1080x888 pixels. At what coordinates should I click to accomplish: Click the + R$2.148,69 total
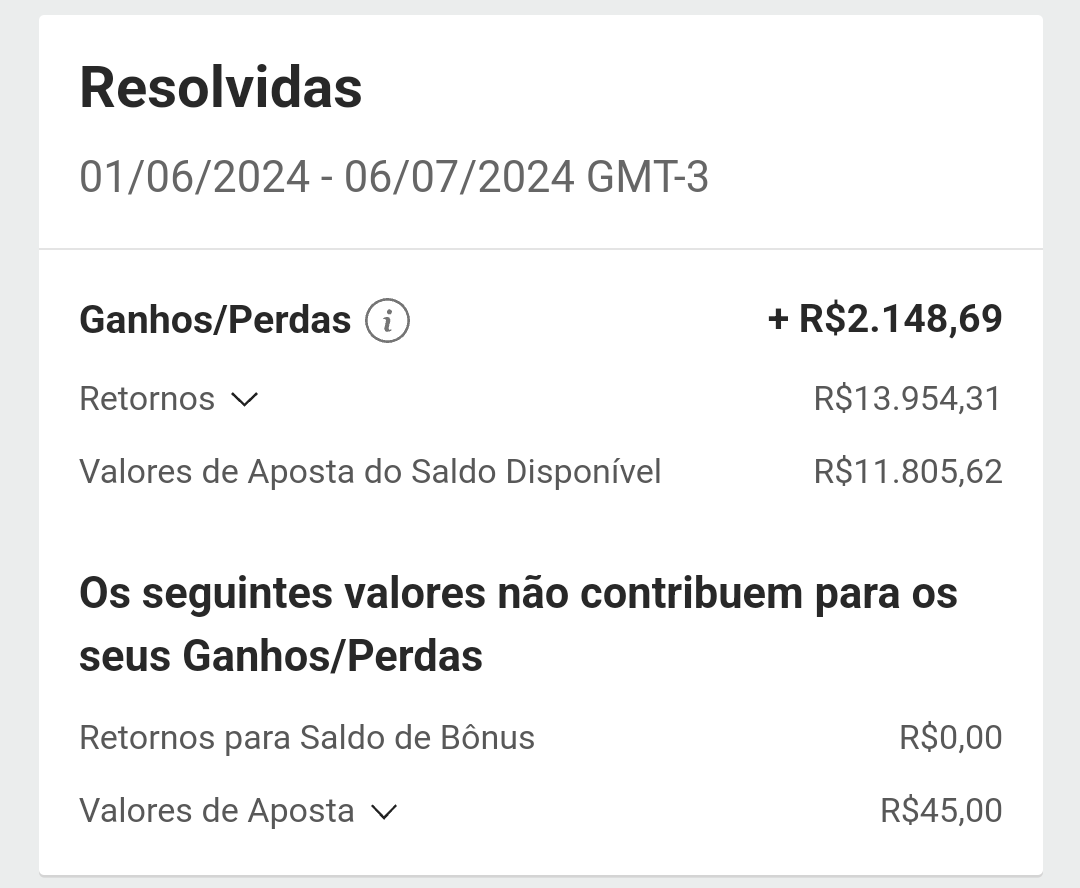[885, 319]
